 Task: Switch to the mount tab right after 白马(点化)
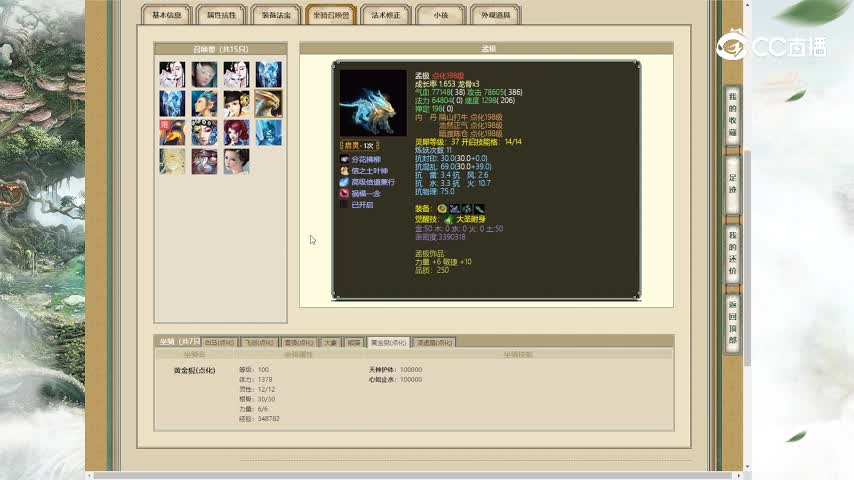tap(259, 342)
